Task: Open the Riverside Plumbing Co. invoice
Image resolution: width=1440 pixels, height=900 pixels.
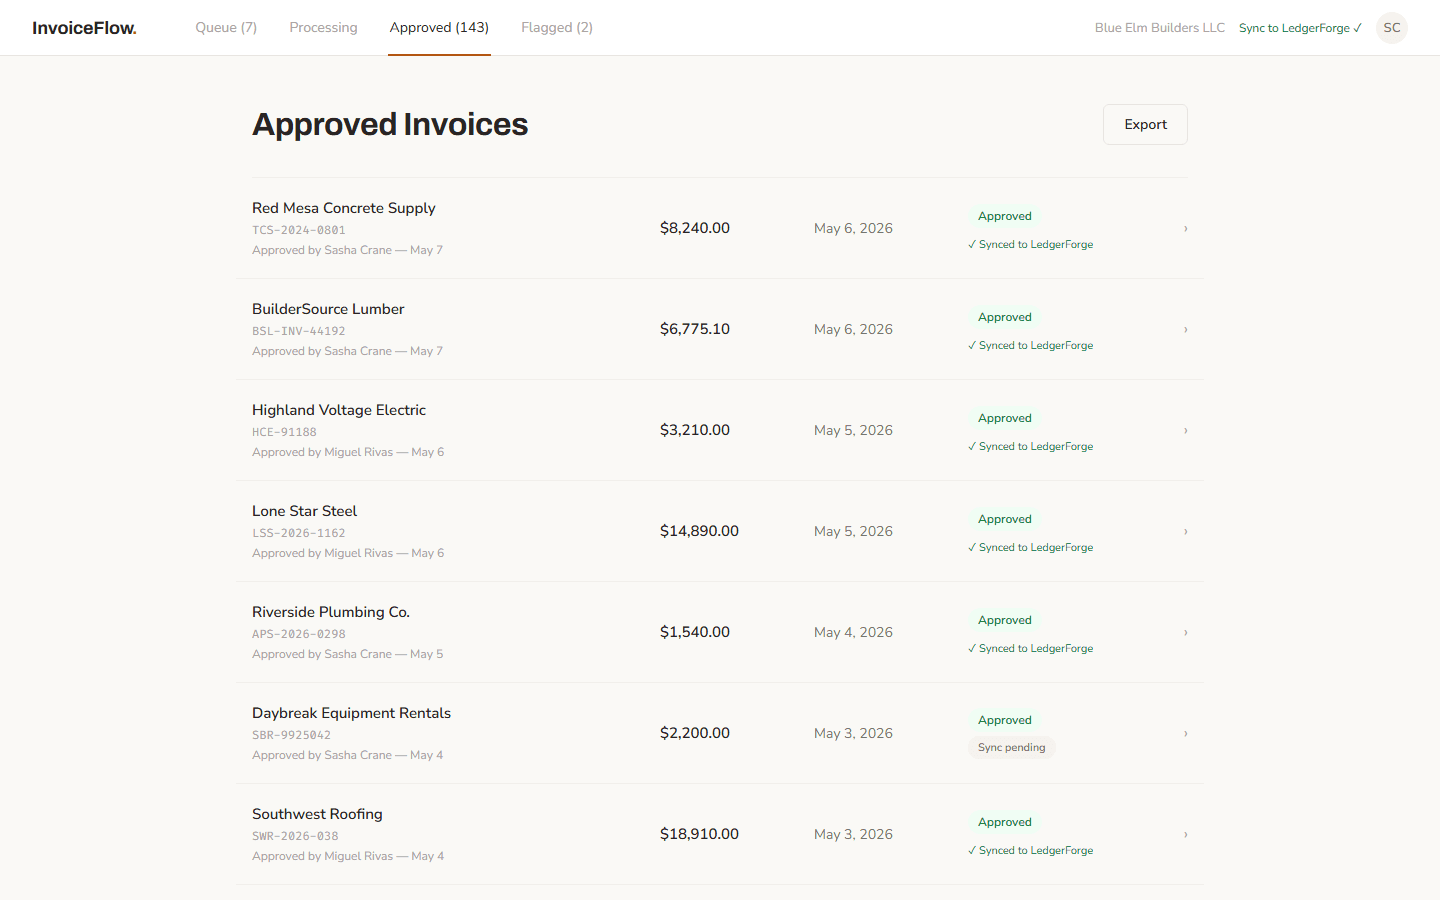Action: [x=720, y=633]
